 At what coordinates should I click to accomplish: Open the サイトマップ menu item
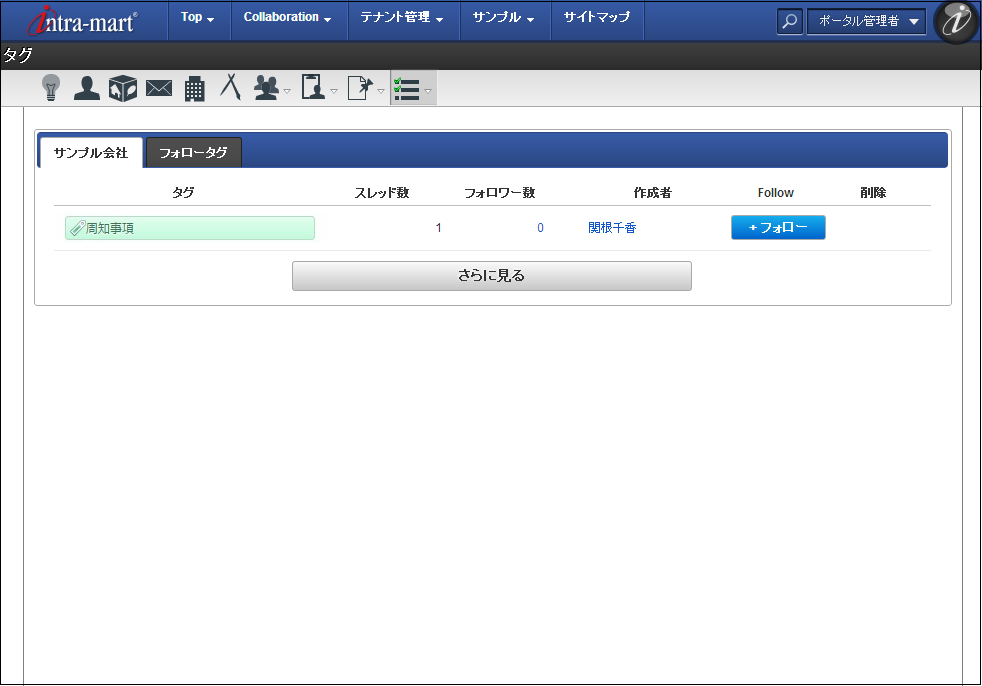coord(596,18)
